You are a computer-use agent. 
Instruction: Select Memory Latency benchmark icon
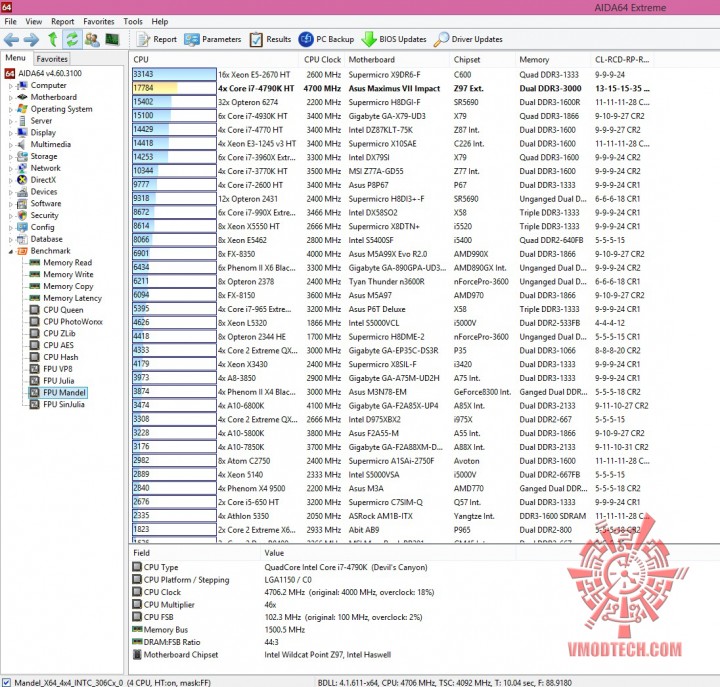tap(34, 298)
